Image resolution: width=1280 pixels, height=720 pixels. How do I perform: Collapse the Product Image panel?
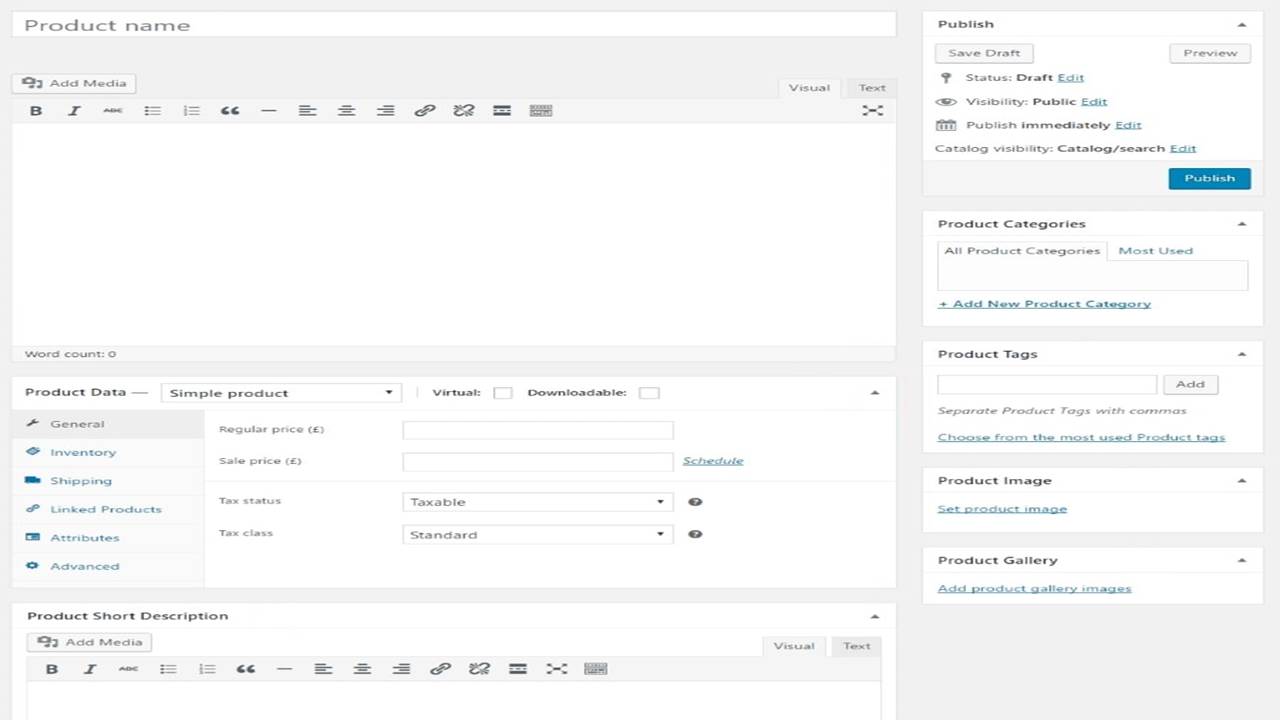click(1242, 481)
